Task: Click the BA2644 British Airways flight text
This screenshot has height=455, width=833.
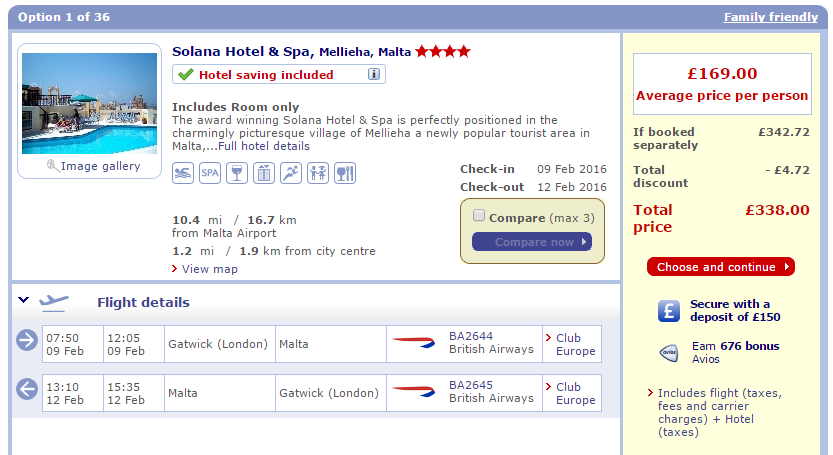Action: coord(491,343)
